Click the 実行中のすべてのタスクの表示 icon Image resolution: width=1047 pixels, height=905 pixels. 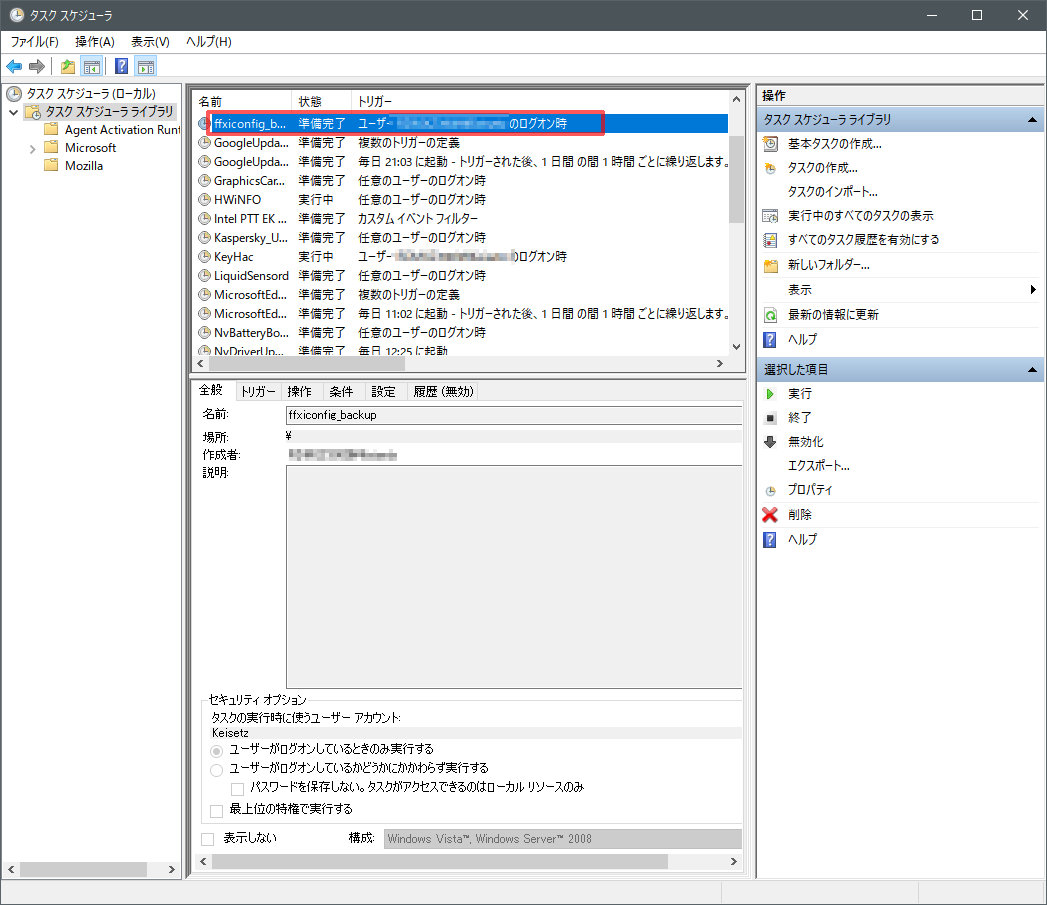tap(770, 216)
